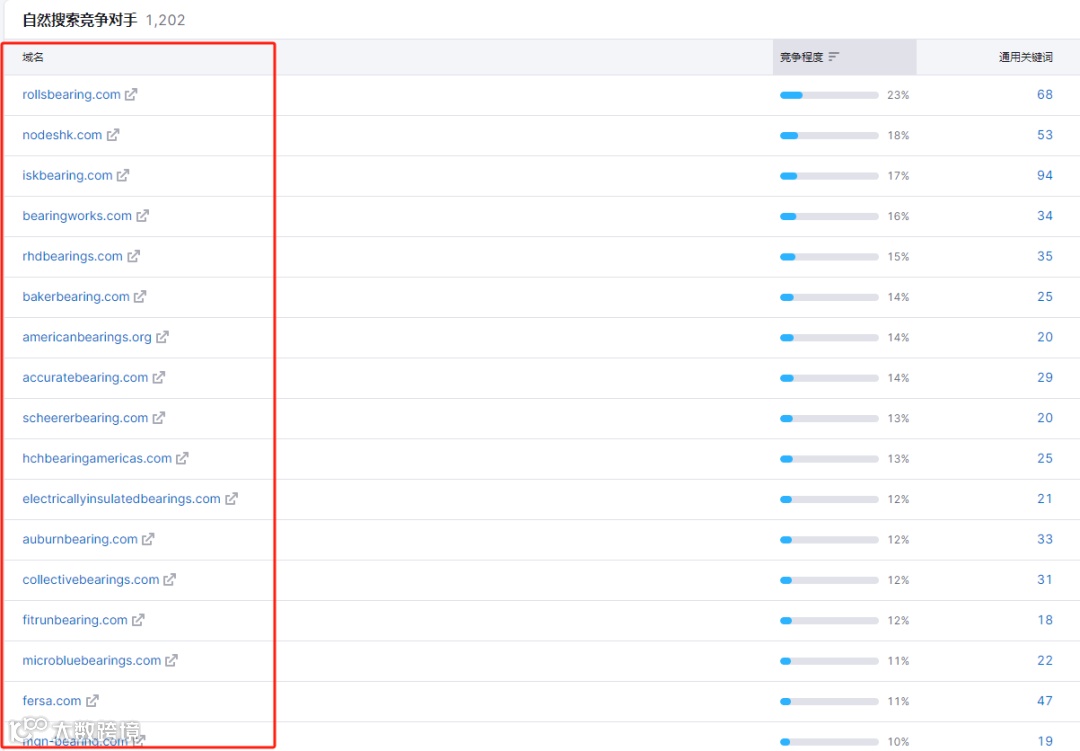This screenshot has width=1080, height=751.
Task: Open common keywords count 94 for iskbearing.com
Action: (x=1045, y=175)
